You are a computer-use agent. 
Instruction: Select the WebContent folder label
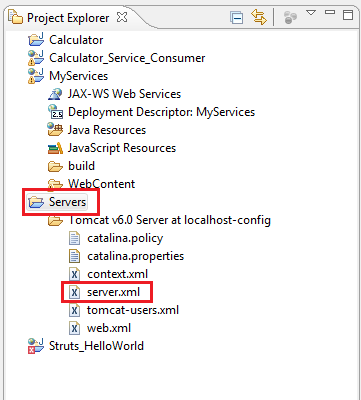point(101,184)
